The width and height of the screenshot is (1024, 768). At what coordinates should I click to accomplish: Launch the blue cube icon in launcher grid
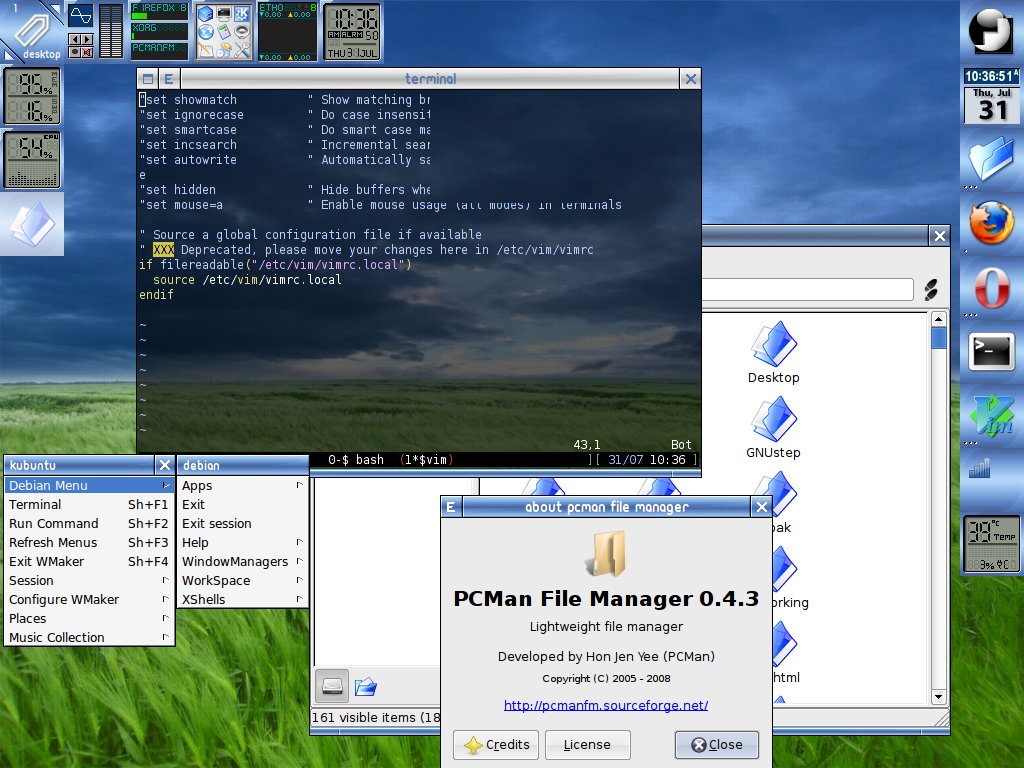[206, 14]
